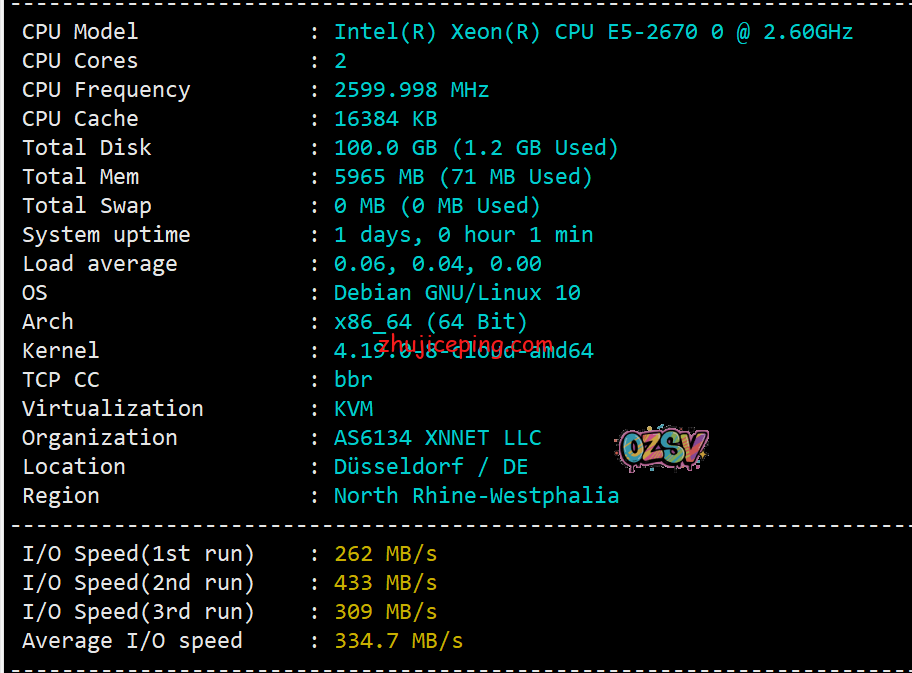
Task: Select the 'Organization' label
Action: [100, 438]
